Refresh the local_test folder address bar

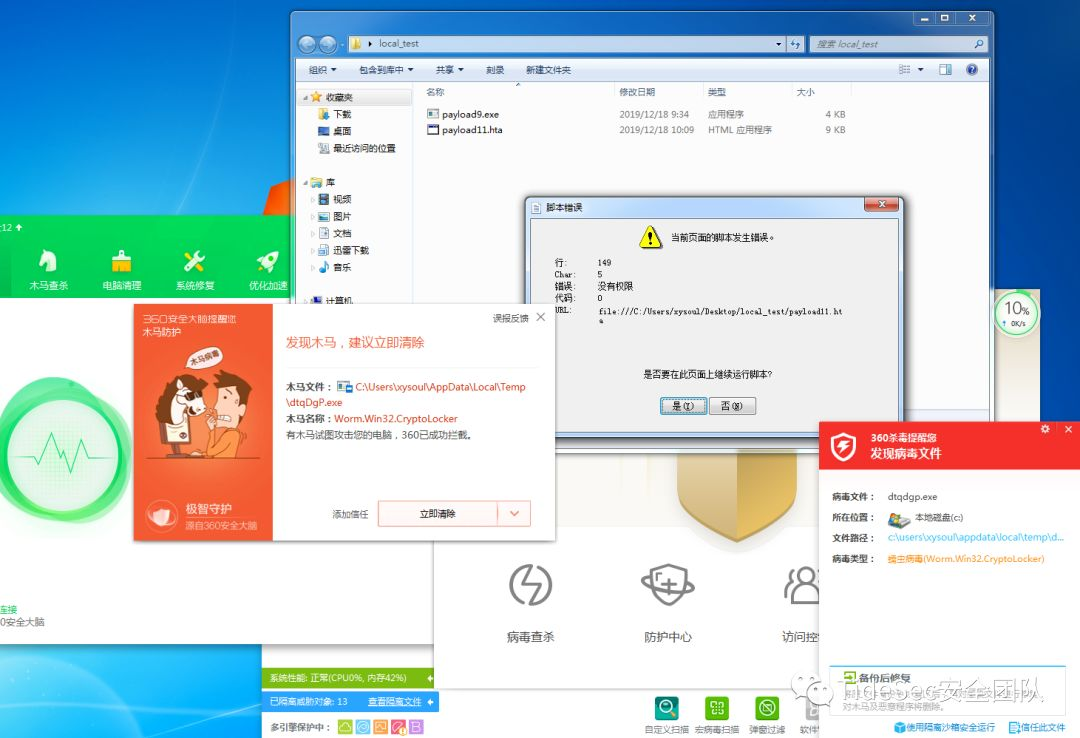(x=796, y=43)
